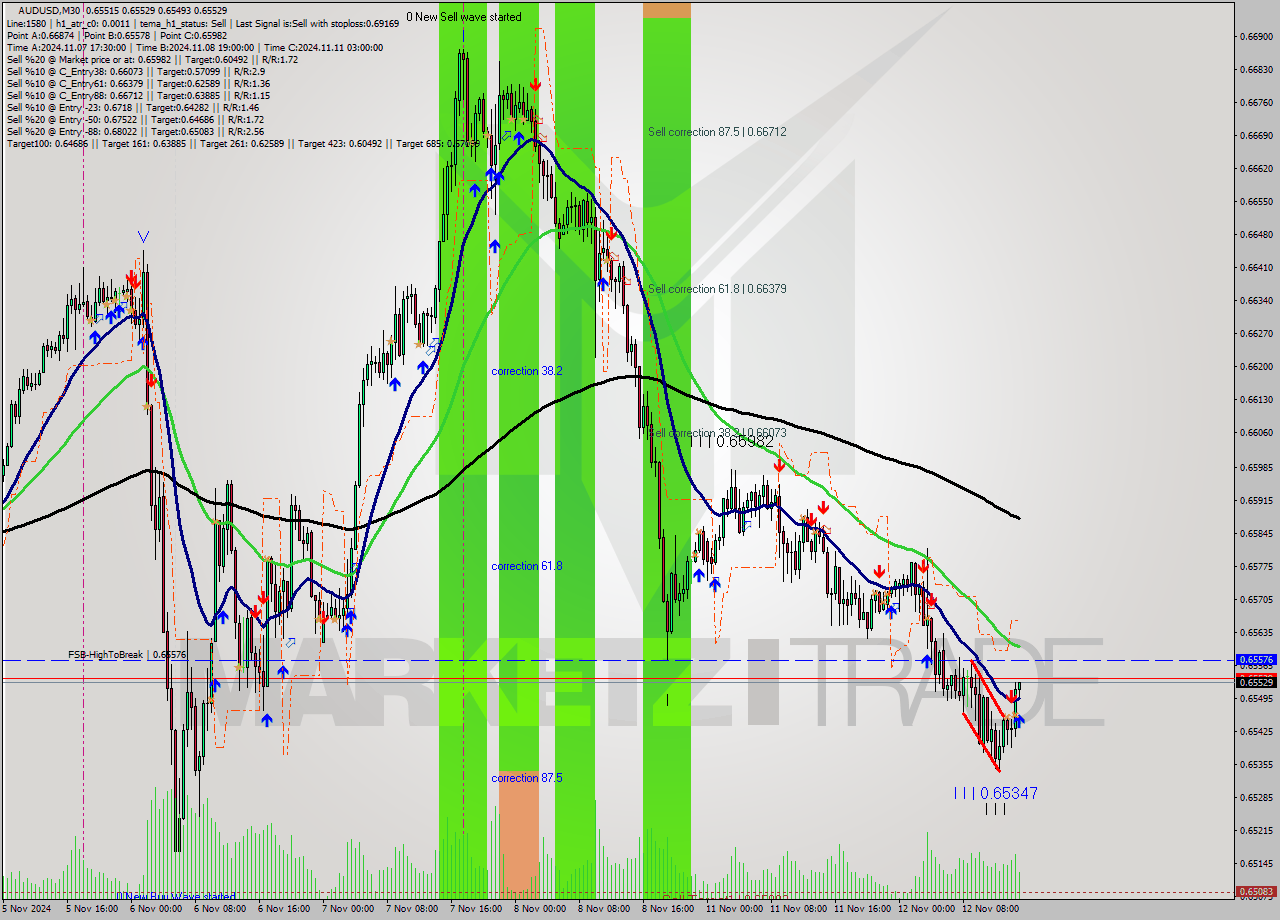Click the 0.66130 price axis label
The width and height of the screenshot is (1280, 920).
[x=1256, y=400]
